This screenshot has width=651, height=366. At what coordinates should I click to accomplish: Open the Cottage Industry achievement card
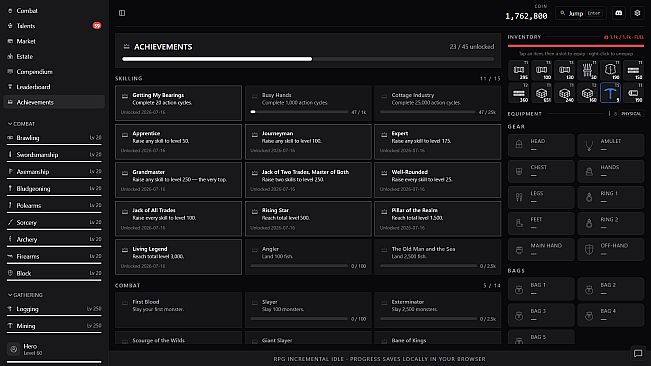click(438, 103)
